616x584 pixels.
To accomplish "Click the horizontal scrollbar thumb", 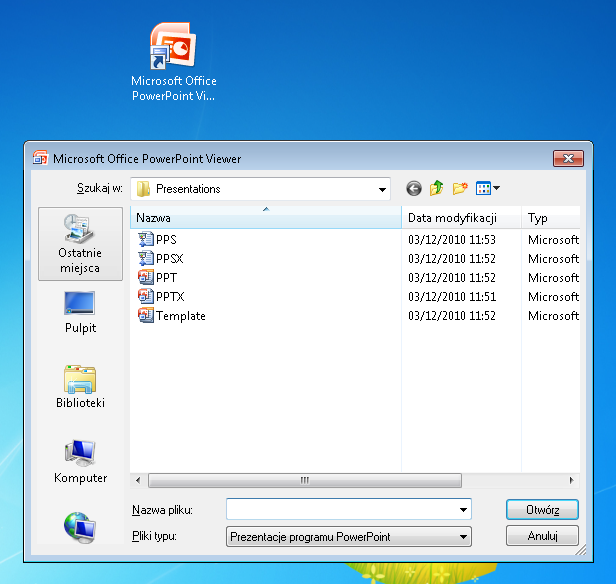I will [305, 480].
